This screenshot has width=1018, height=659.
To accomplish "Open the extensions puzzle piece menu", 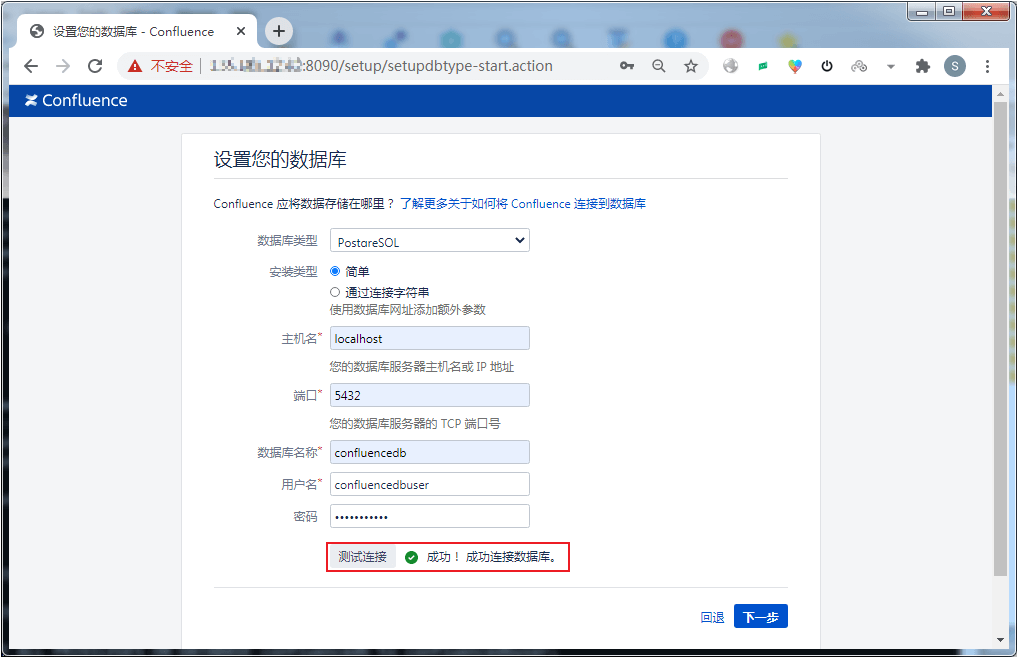I will pos(923,66).
